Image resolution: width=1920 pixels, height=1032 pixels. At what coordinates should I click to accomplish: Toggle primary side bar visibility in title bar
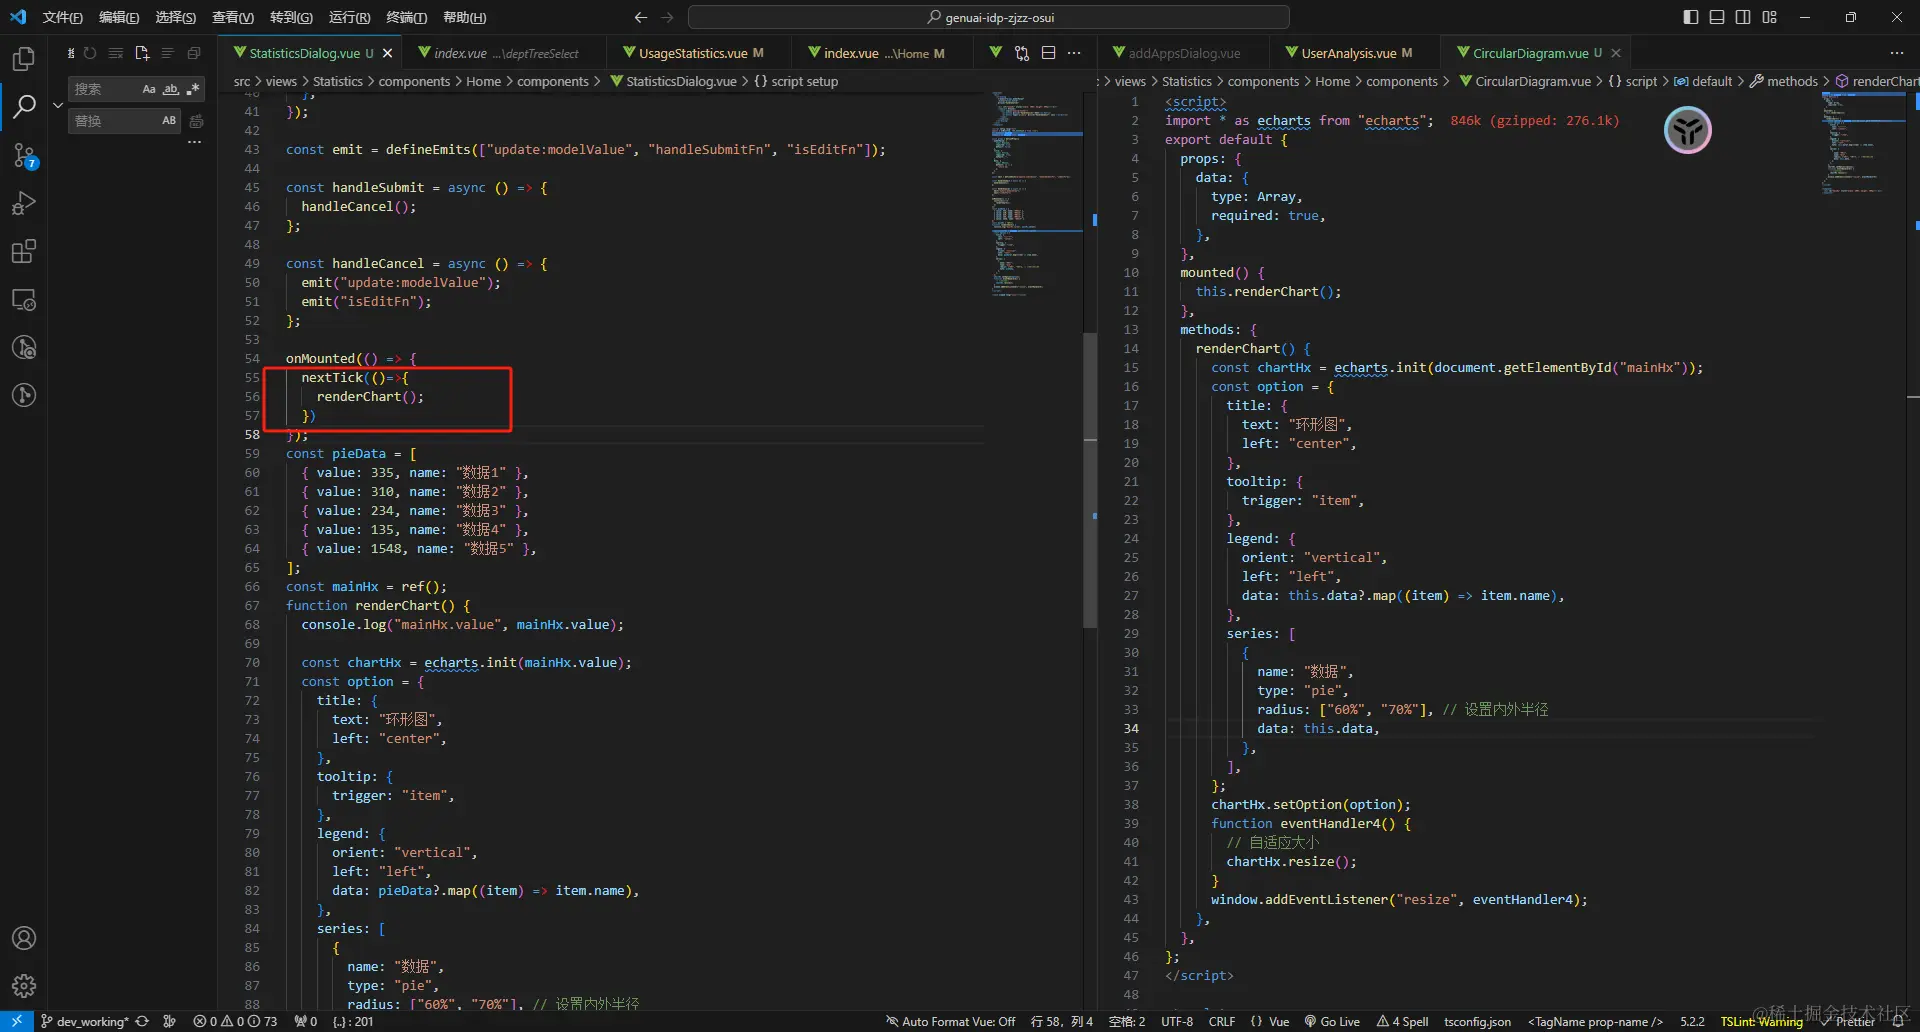point(1690,17)
